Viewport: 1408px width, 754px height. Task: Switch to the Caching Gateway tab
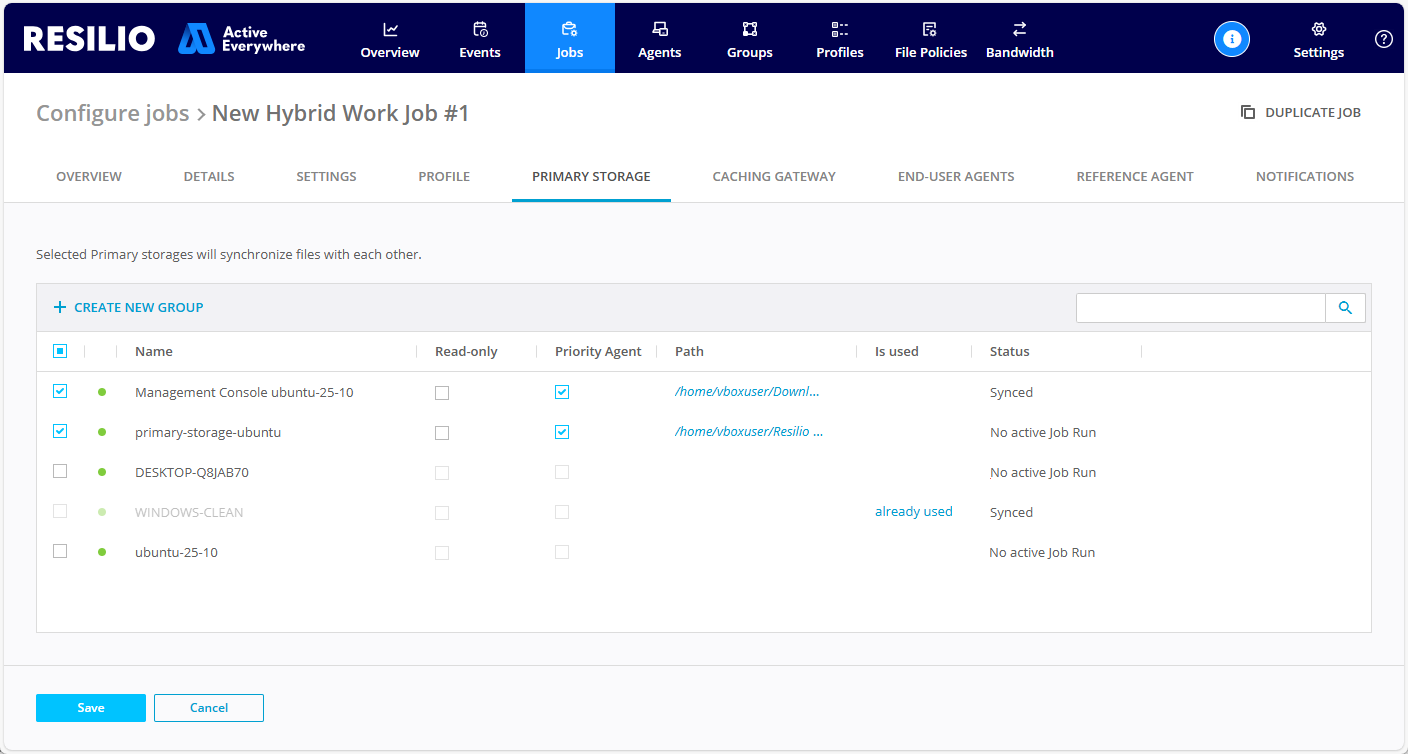click(774, 176)
